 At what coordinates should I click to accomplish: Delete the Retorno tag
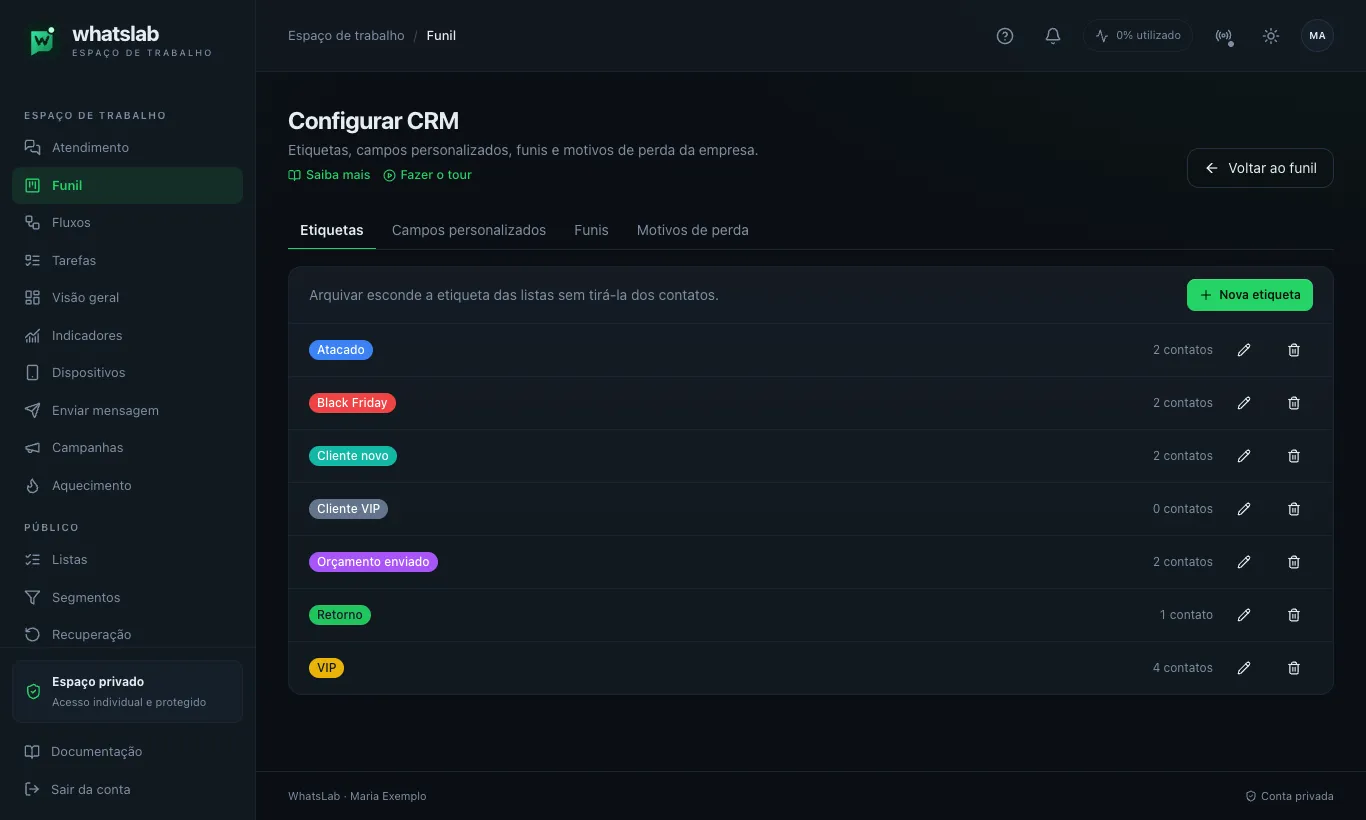[1294, 615]
